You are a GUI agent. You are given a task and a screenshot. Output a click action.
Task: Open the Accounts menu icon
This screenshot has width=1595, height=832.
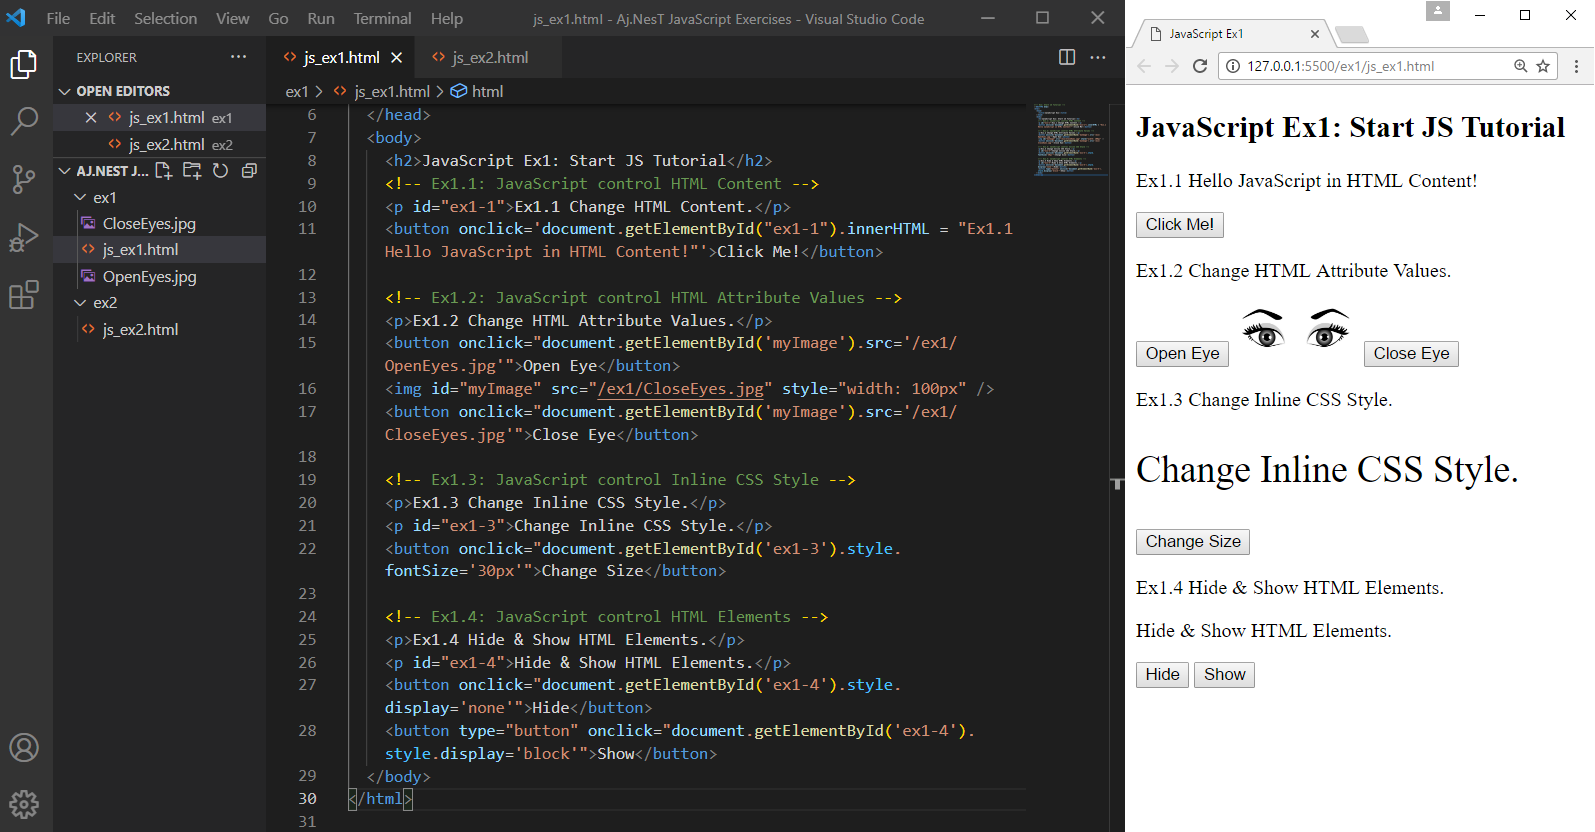pos(24,747)
